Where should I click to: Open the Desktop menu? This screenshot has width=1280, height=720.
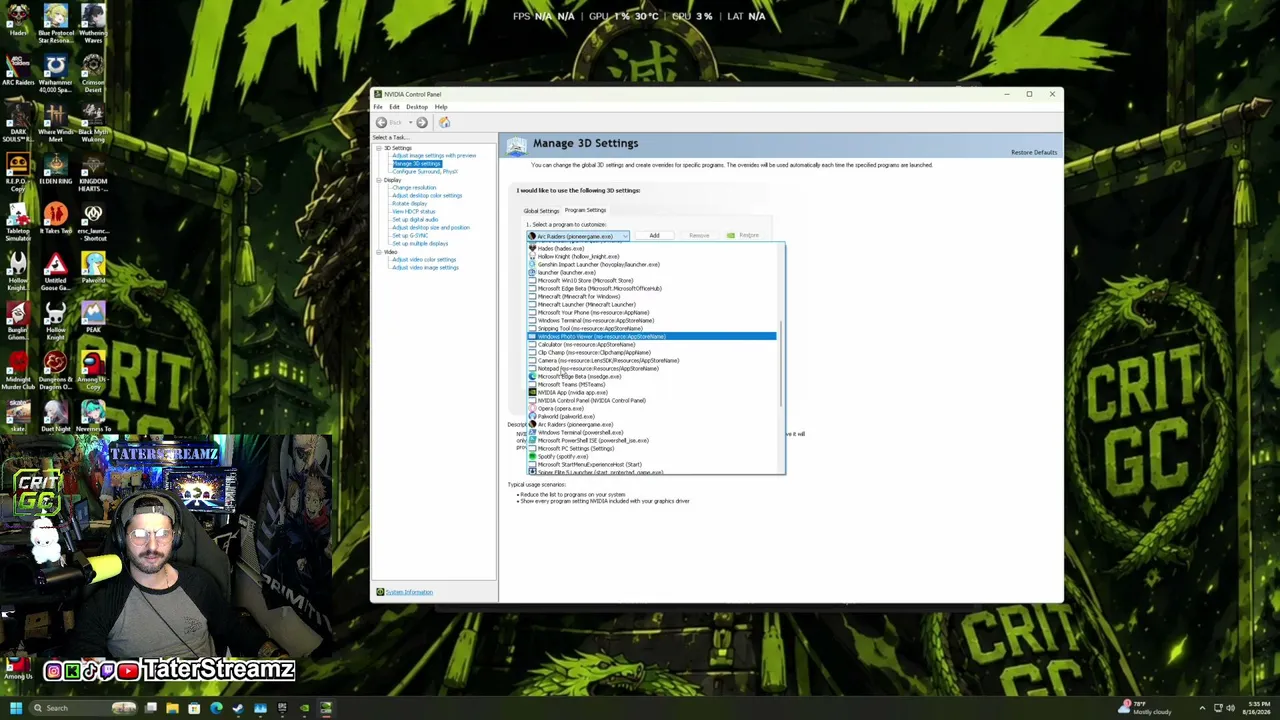coord(417,107)
